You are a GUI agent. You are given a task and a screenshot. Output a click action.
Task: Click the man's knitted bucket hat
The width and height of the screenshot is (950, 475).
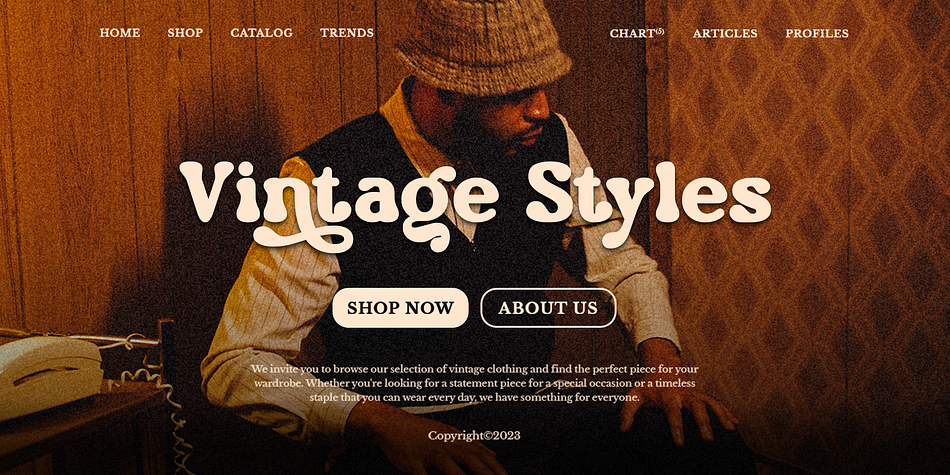(483, 46)
